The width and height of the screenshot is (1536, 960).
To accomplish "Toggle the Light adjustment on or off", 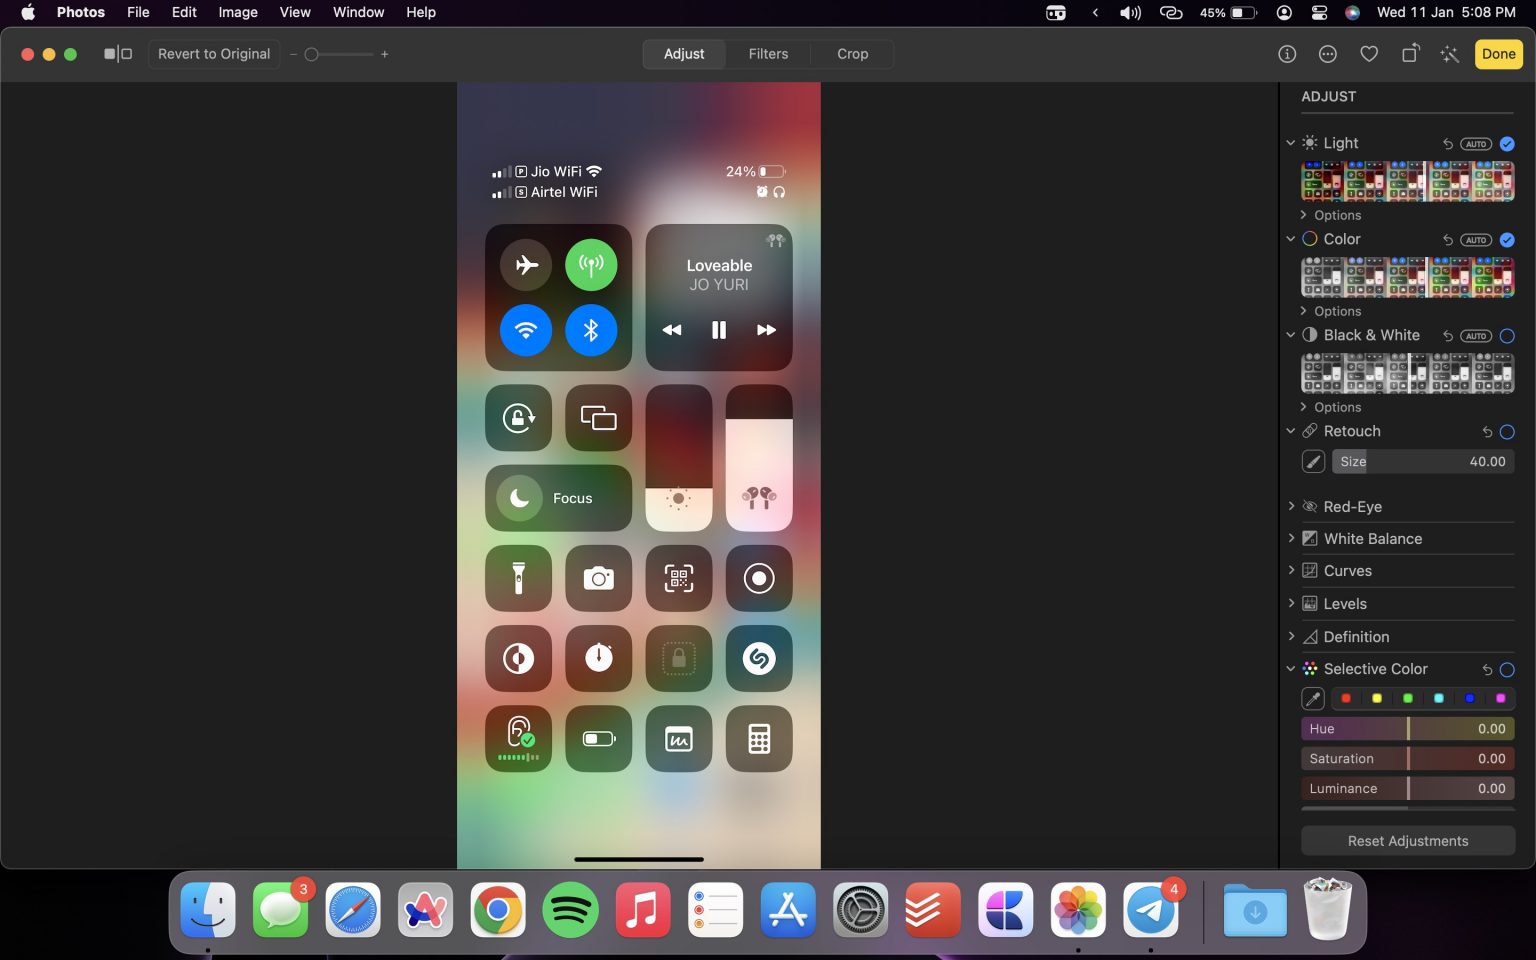I will coord(1508,143).
